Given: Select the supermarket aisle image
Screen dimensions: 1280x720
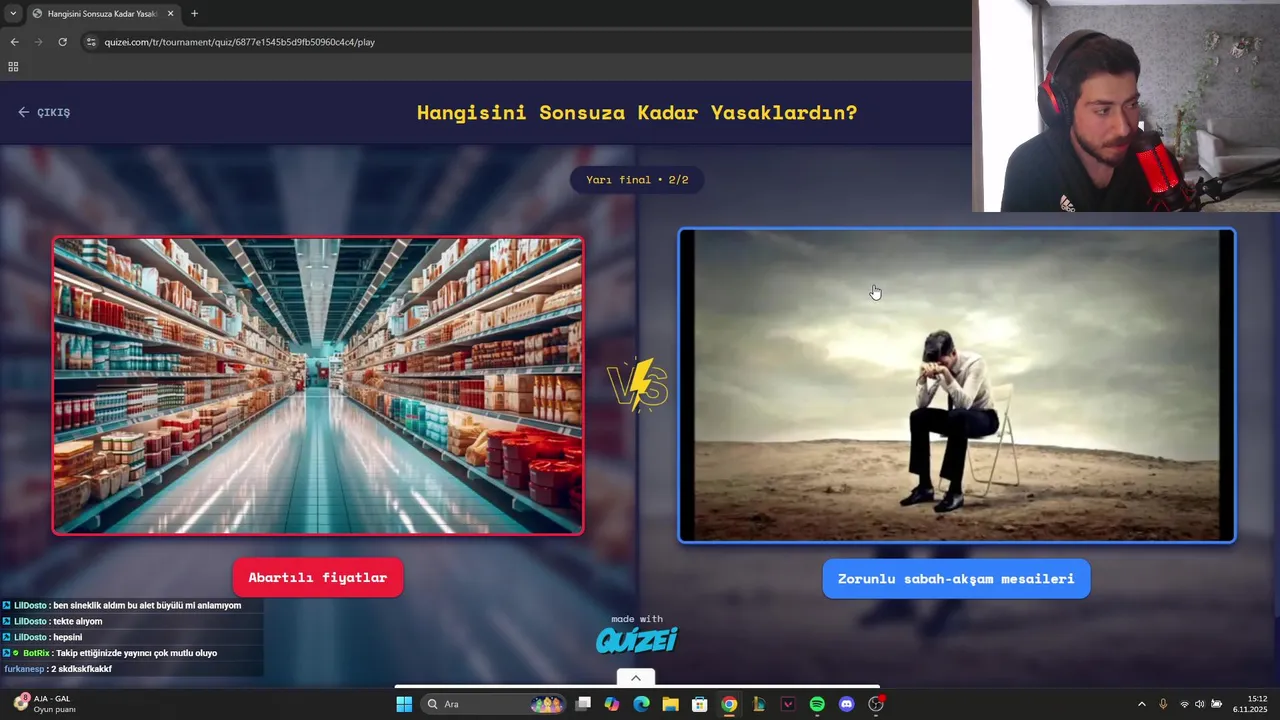Looking at the screenshot, I should (x=318, y=386).
